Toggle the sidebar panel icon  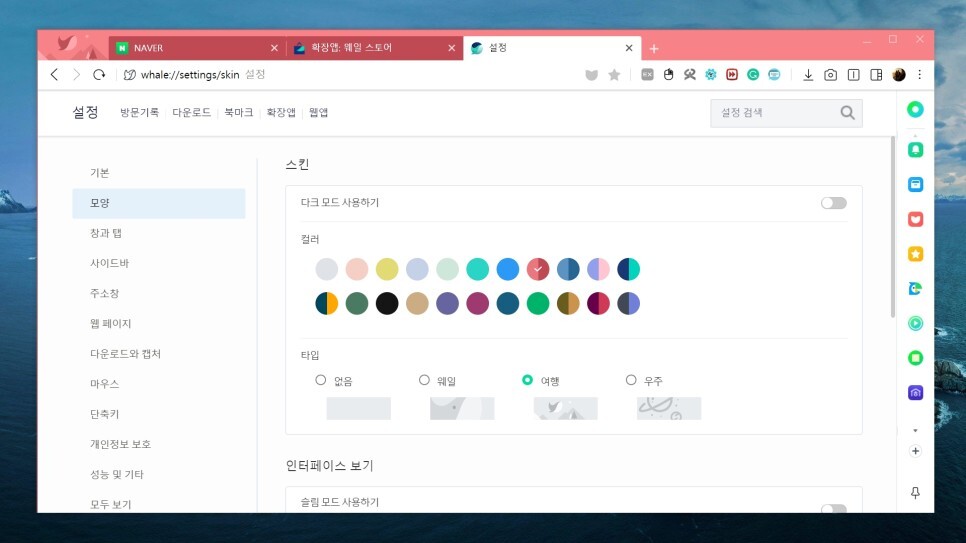876,75
